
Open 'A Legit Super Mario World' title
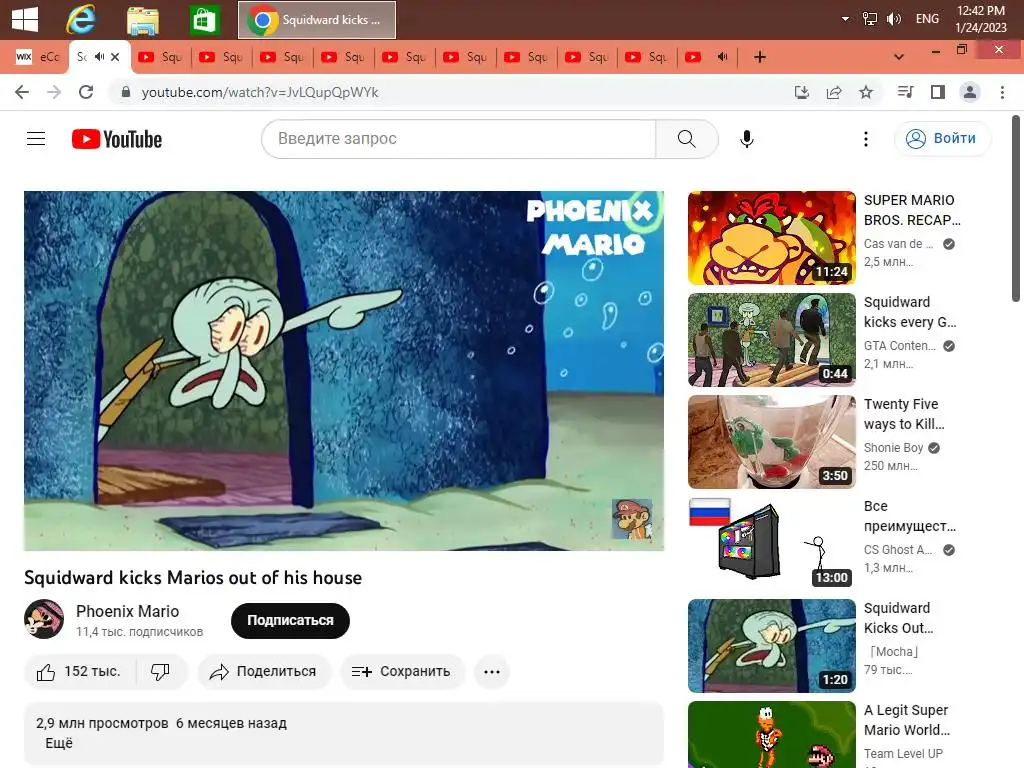pyautogui.click(x=907, y=720)
